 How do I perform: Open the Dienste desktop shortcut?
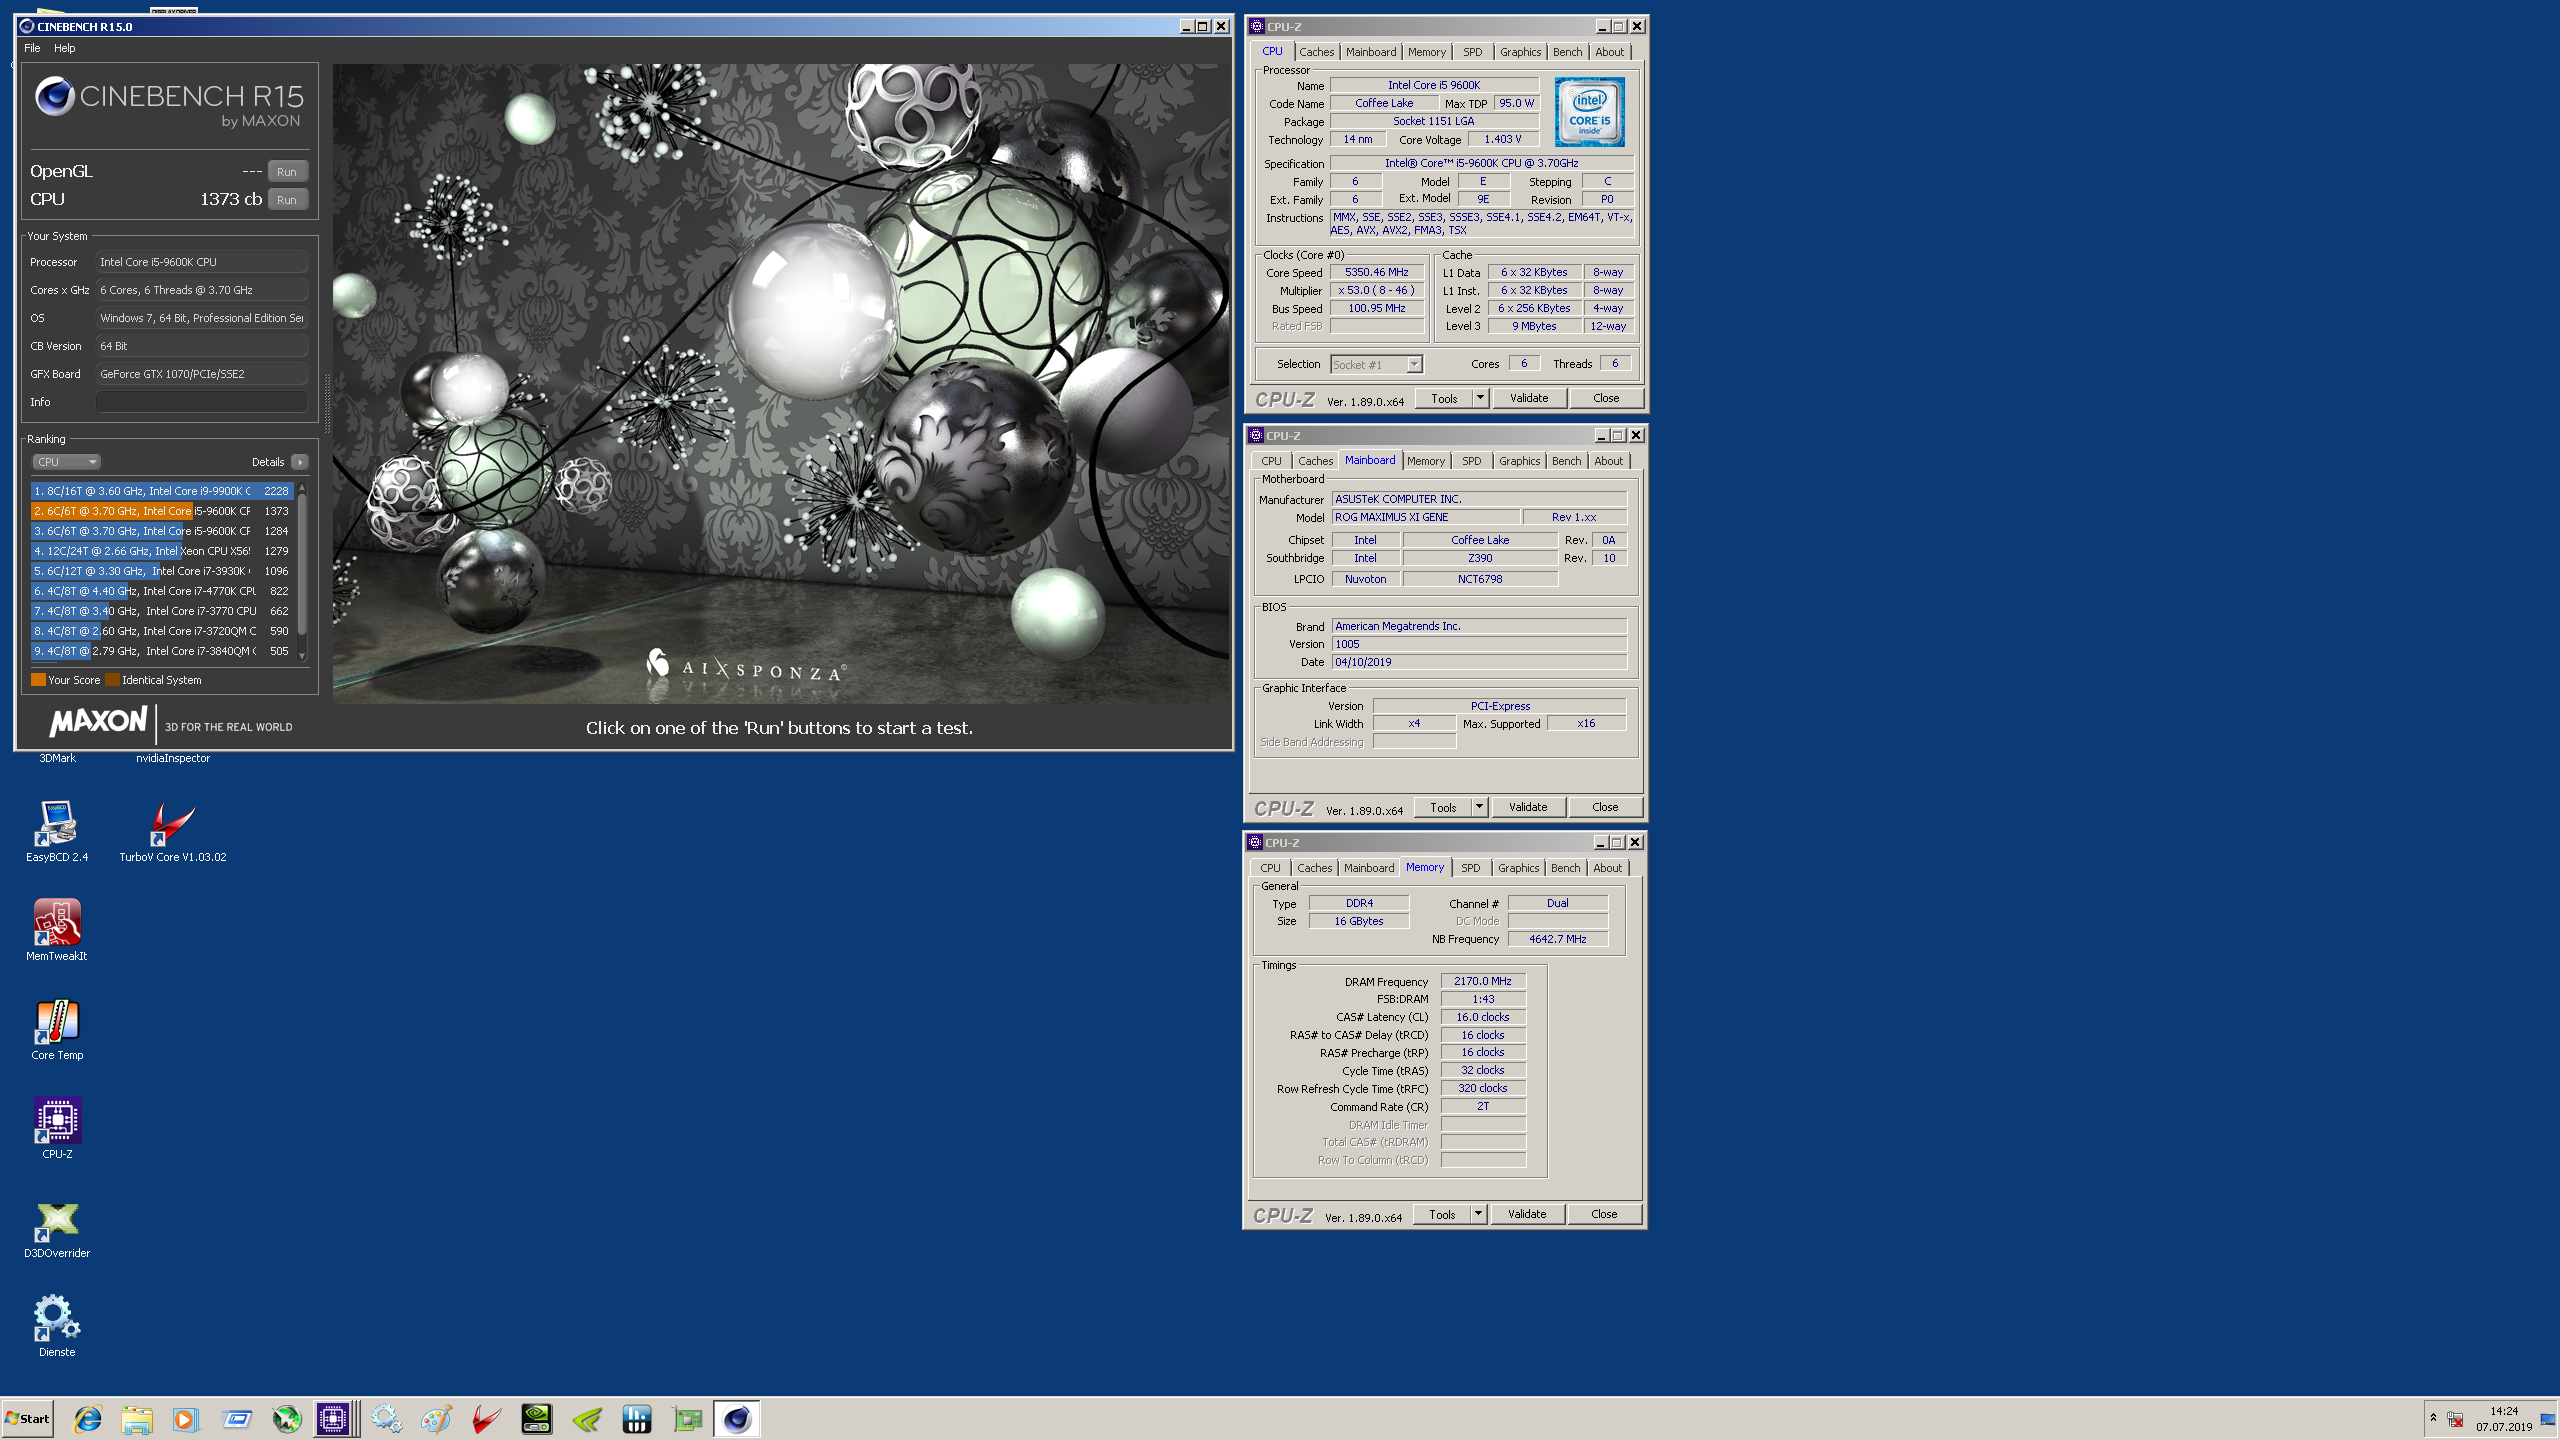[x=57, y=1326]
